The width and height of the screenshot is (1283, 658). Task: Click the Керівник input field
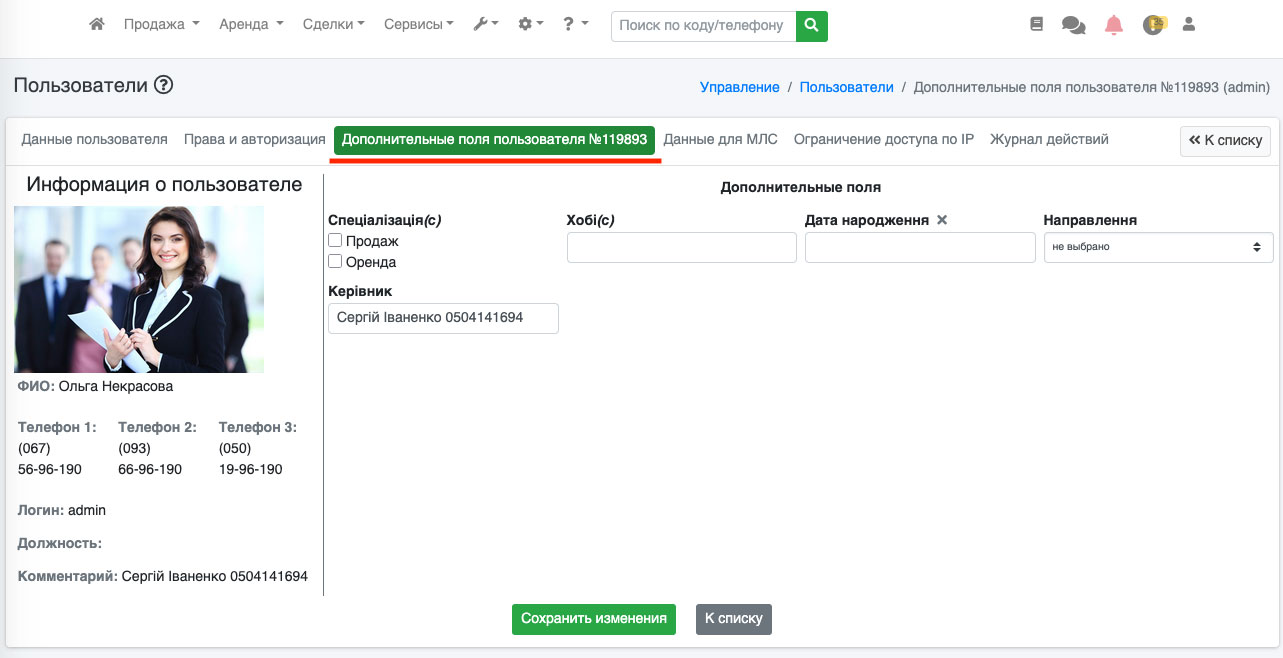(x=443, y=318)
